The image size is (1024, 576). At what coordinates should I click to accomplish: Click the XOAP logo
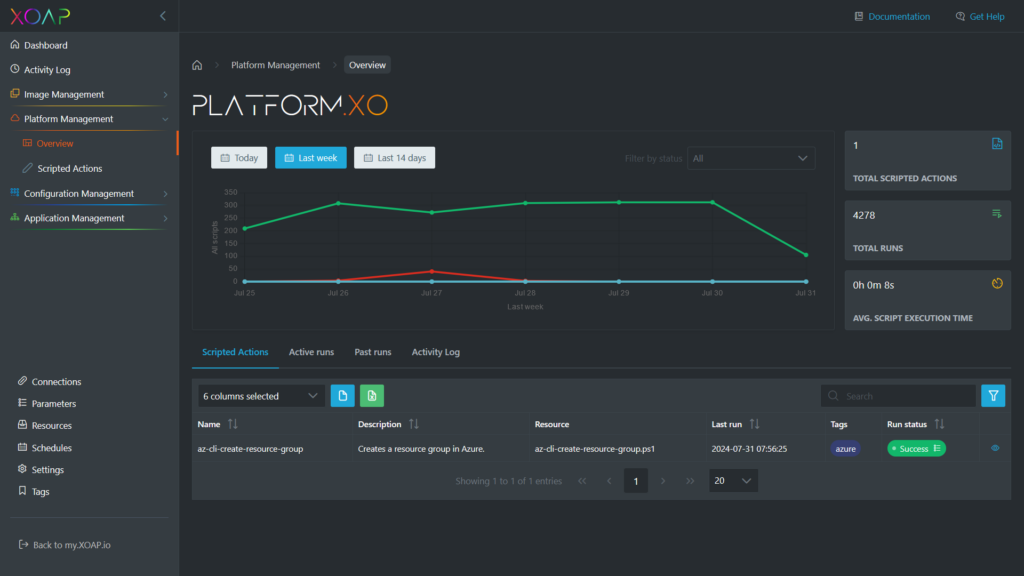pyautogui.click(x=40, y=16)
